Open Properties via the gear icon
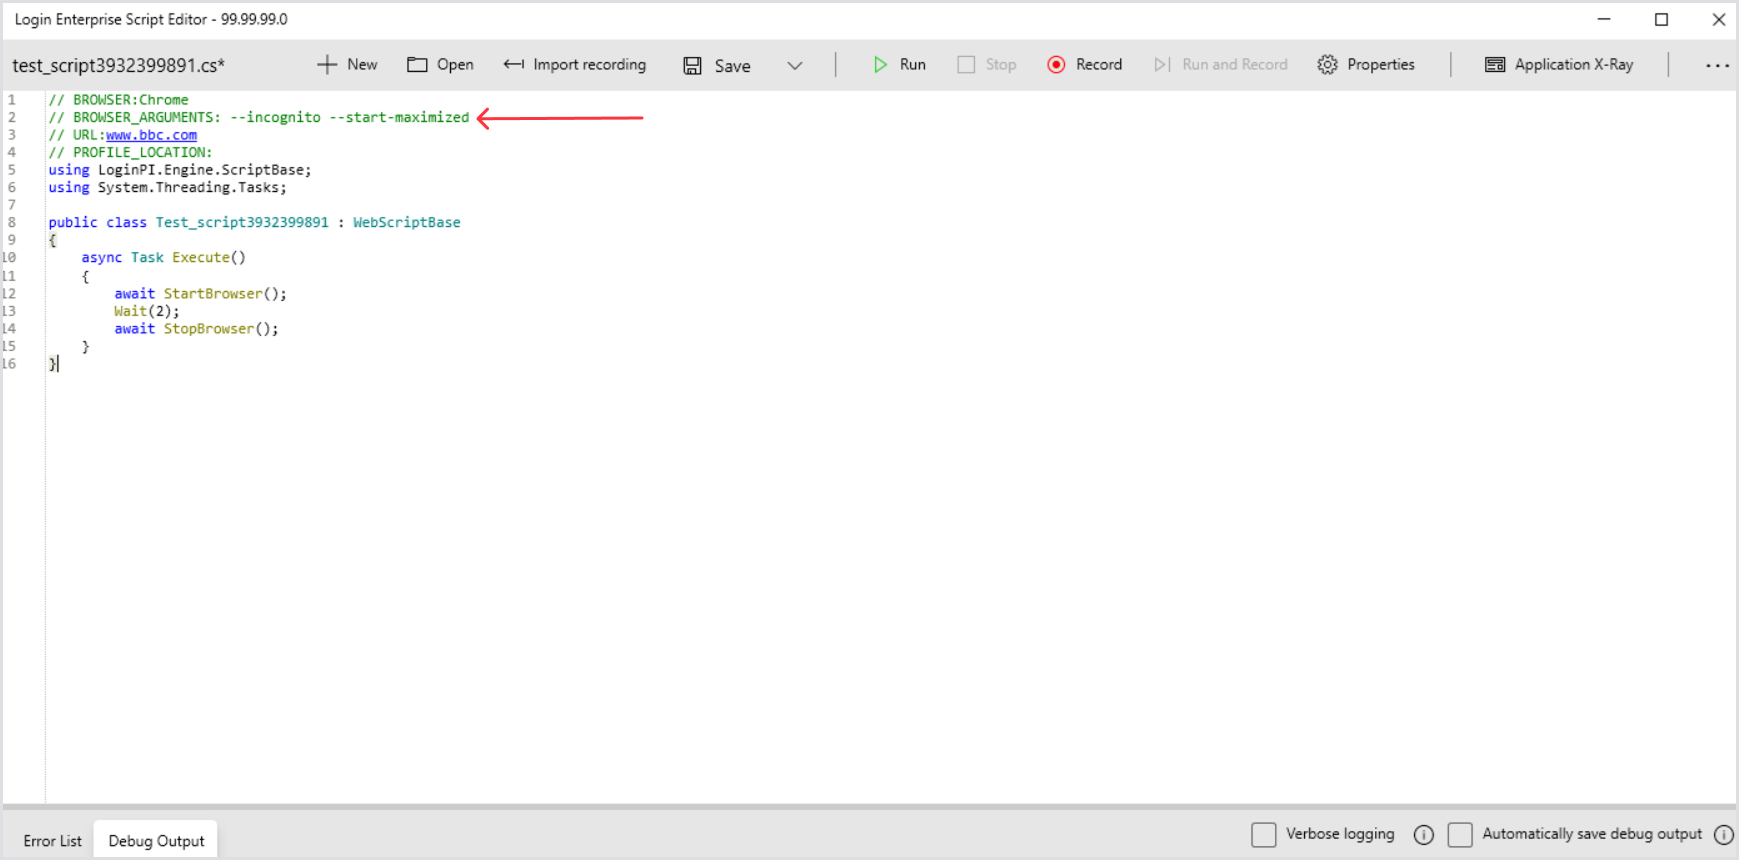This screenshot has height=860, width=1739. (1327, 65)
